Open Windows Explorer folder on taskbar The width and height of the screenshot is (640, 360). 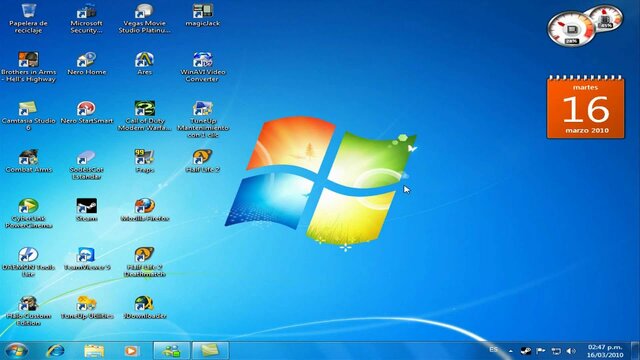(x=94, y=351)
